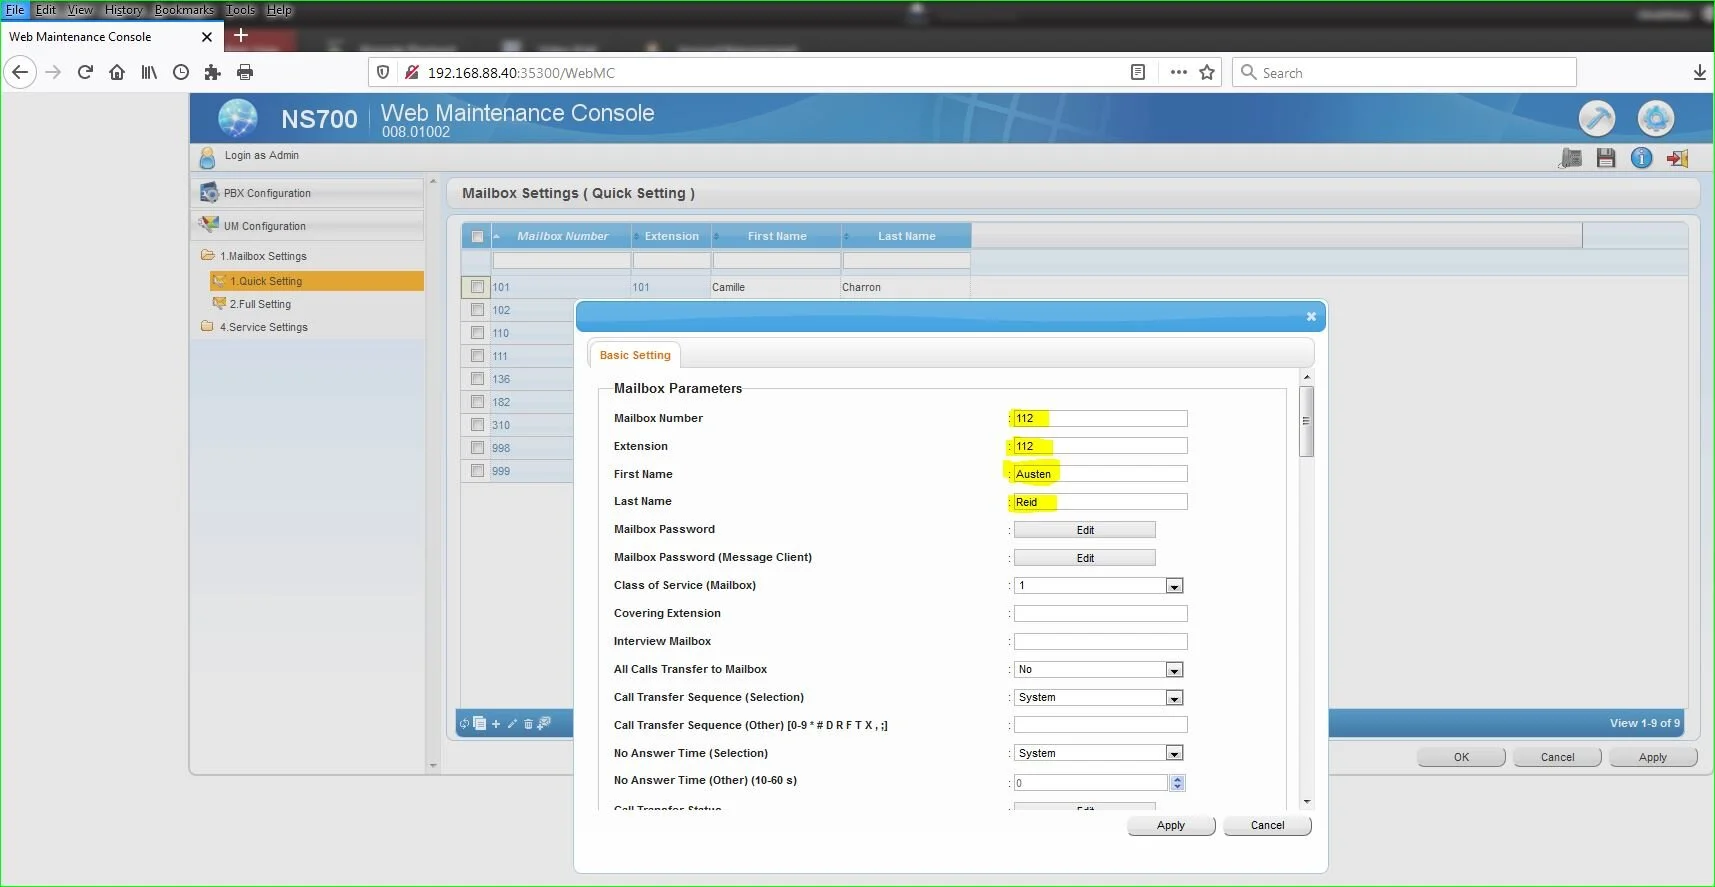Toggle select-all checkbox in grid header
The width and height of the screenshot is (1715, 887).
click(477, 237)
